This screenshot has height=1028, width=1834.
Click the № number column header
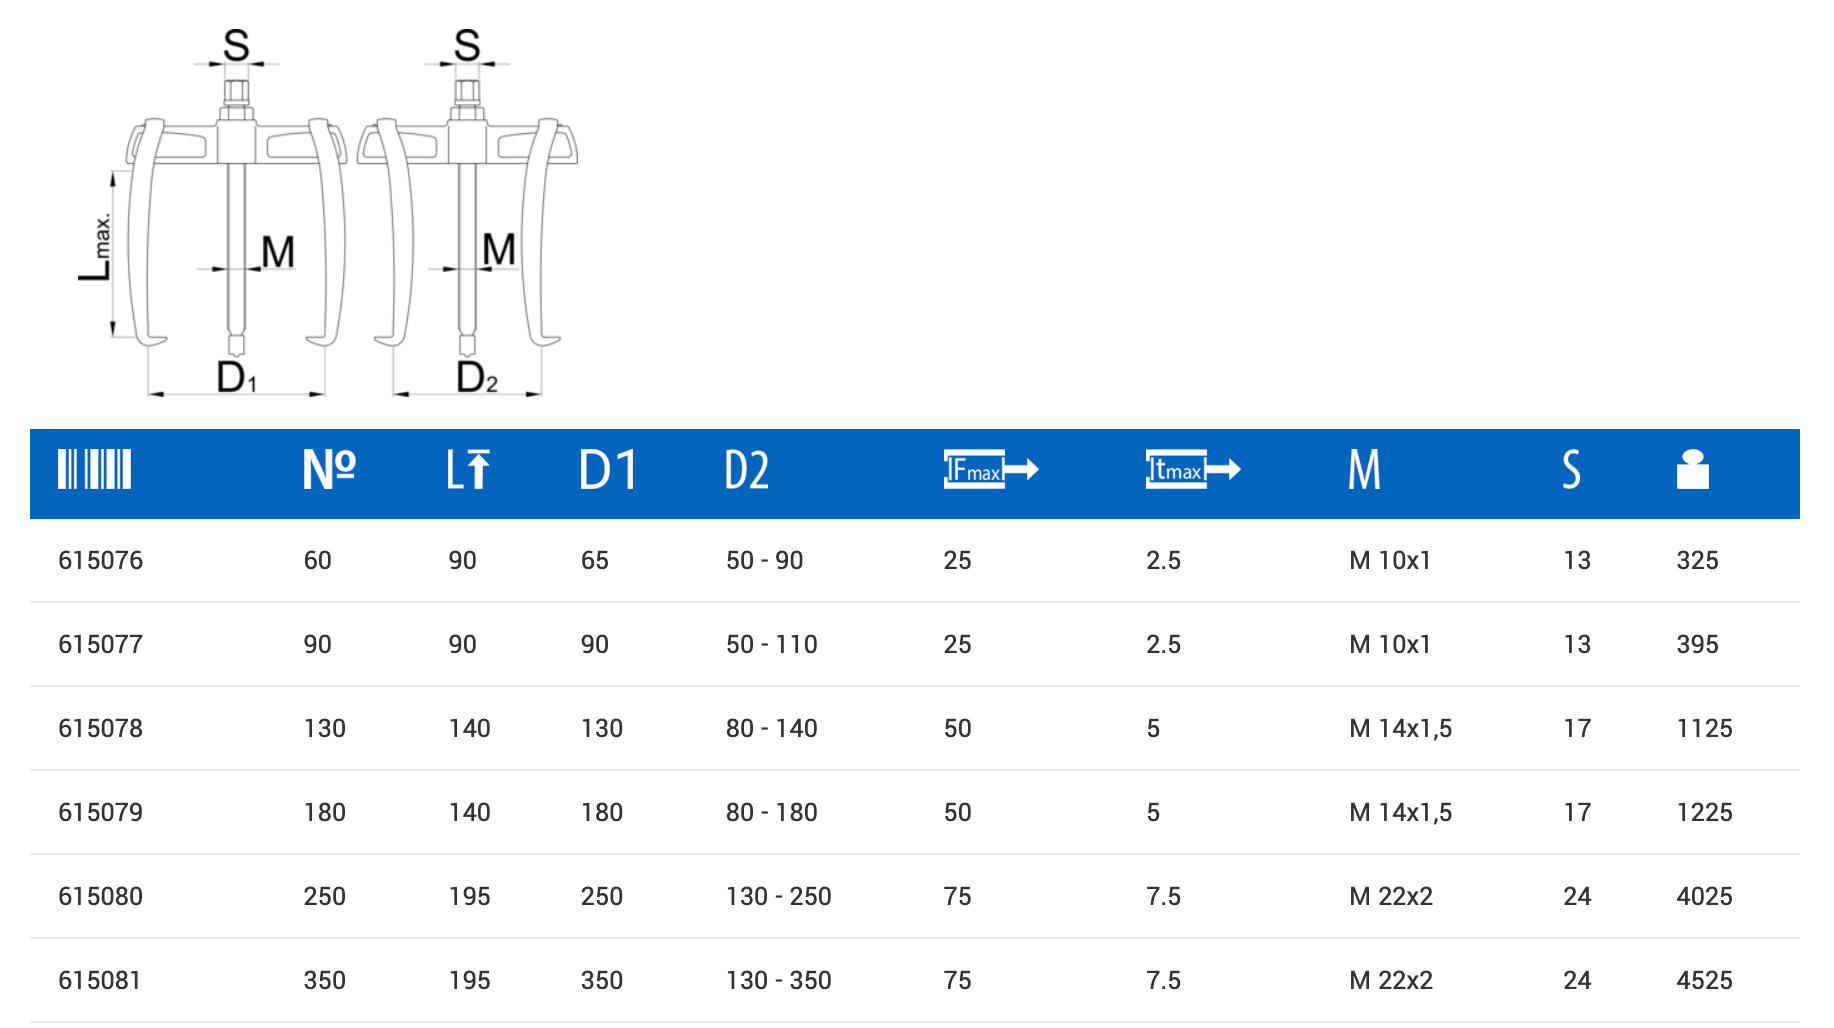coord(329,469)
